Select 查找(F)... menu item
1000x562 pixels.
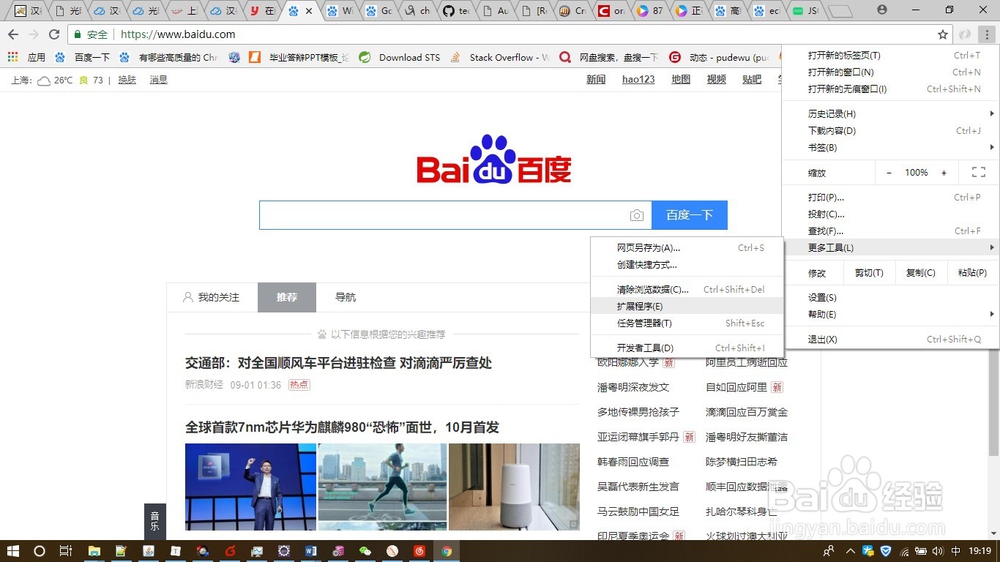click(891, 231)
